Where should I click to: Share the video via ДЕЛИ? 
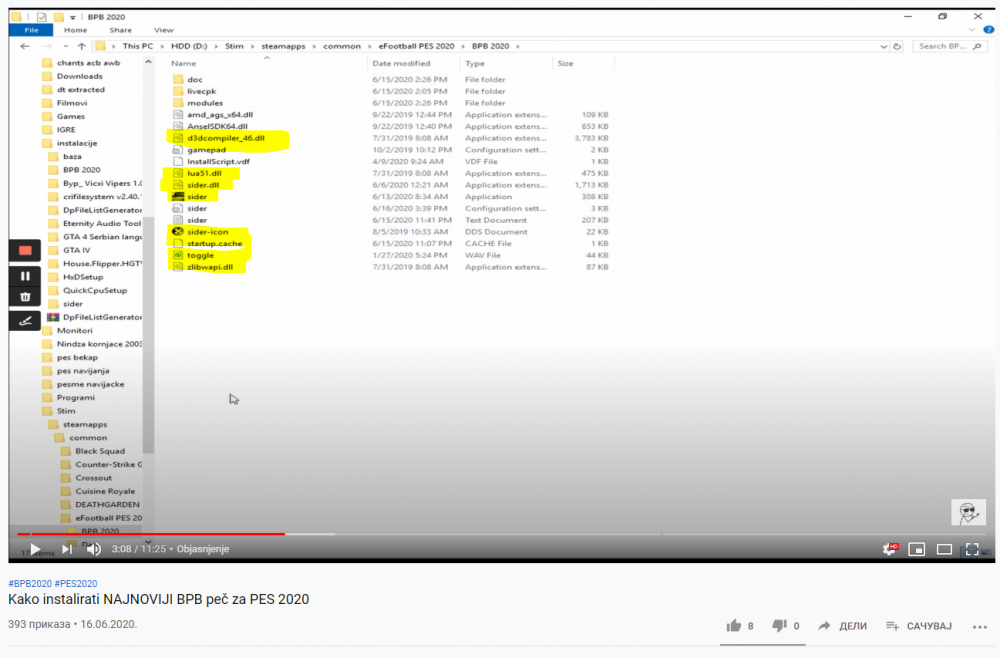click(843, 626)
